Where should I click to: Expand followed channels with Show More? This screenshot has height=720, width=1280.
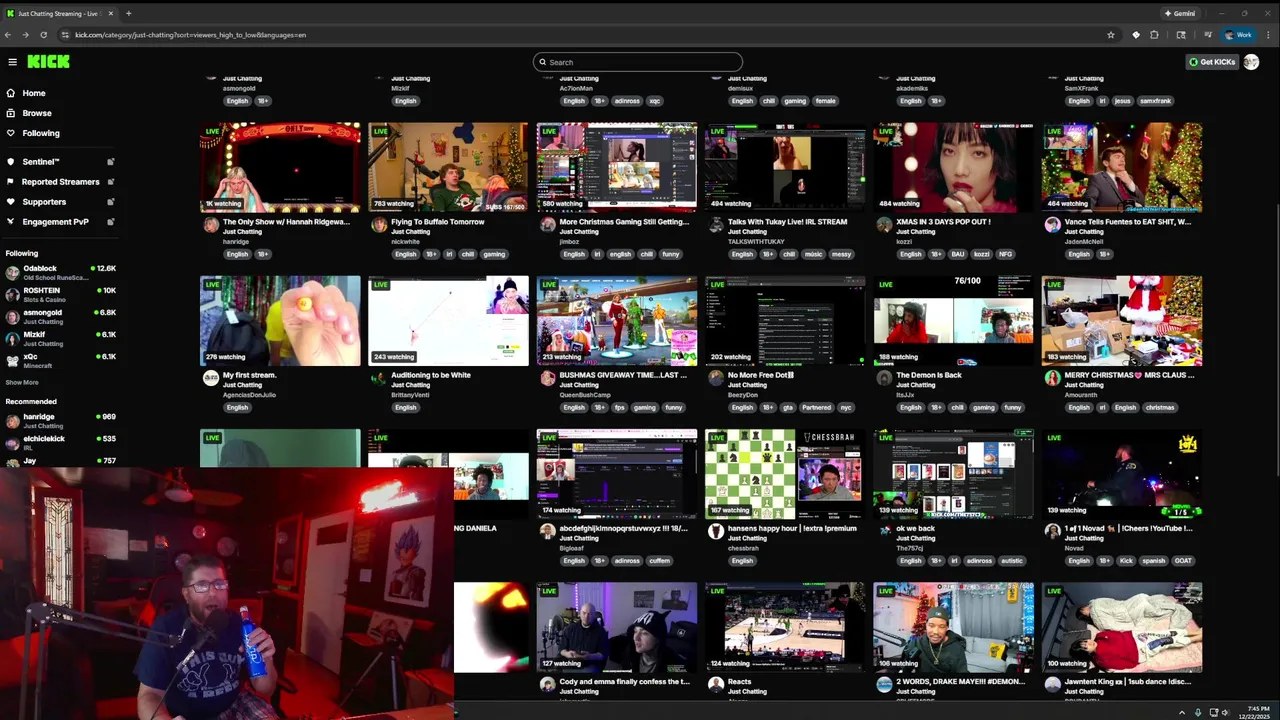click(22, 382)
